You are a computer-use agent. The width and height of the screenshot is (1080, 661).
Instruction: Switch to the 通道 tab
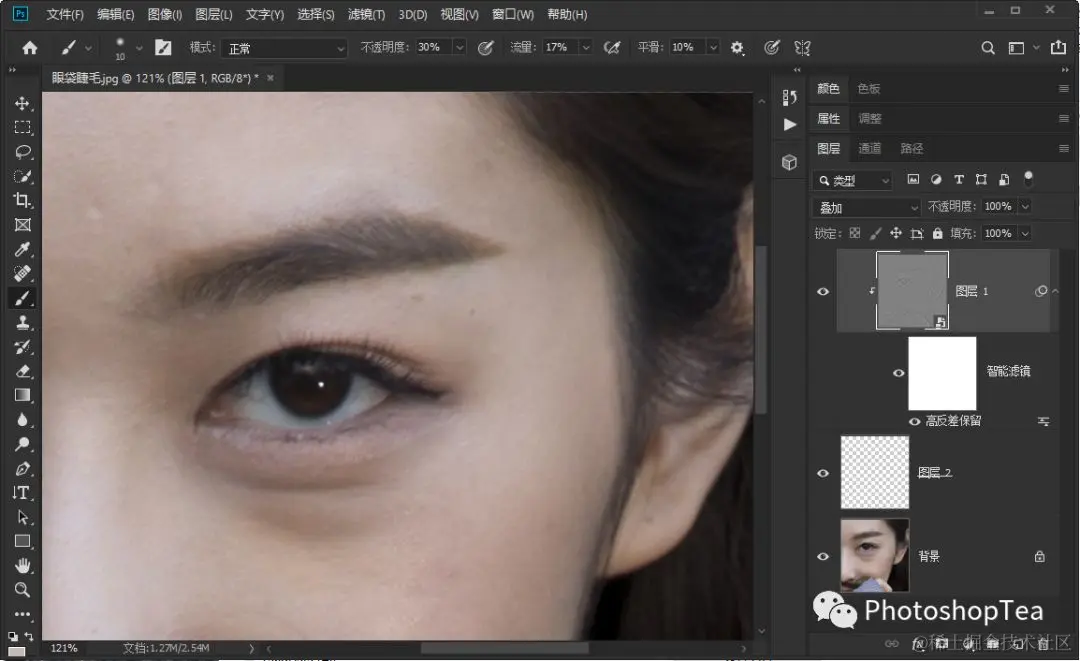click(870, 148)
